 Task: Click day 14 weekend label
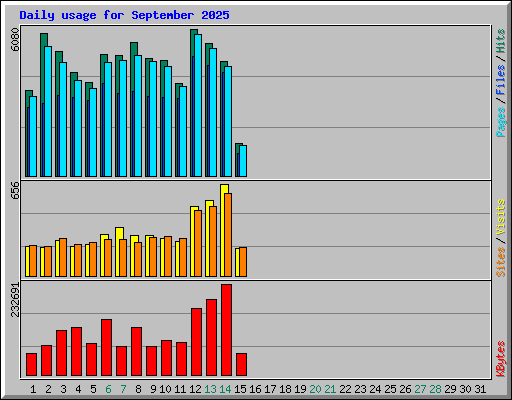click(225, 389)
